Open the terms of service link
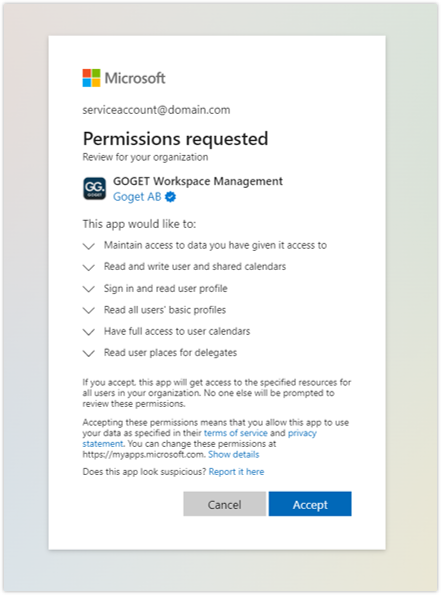 [x=236, y=433]
